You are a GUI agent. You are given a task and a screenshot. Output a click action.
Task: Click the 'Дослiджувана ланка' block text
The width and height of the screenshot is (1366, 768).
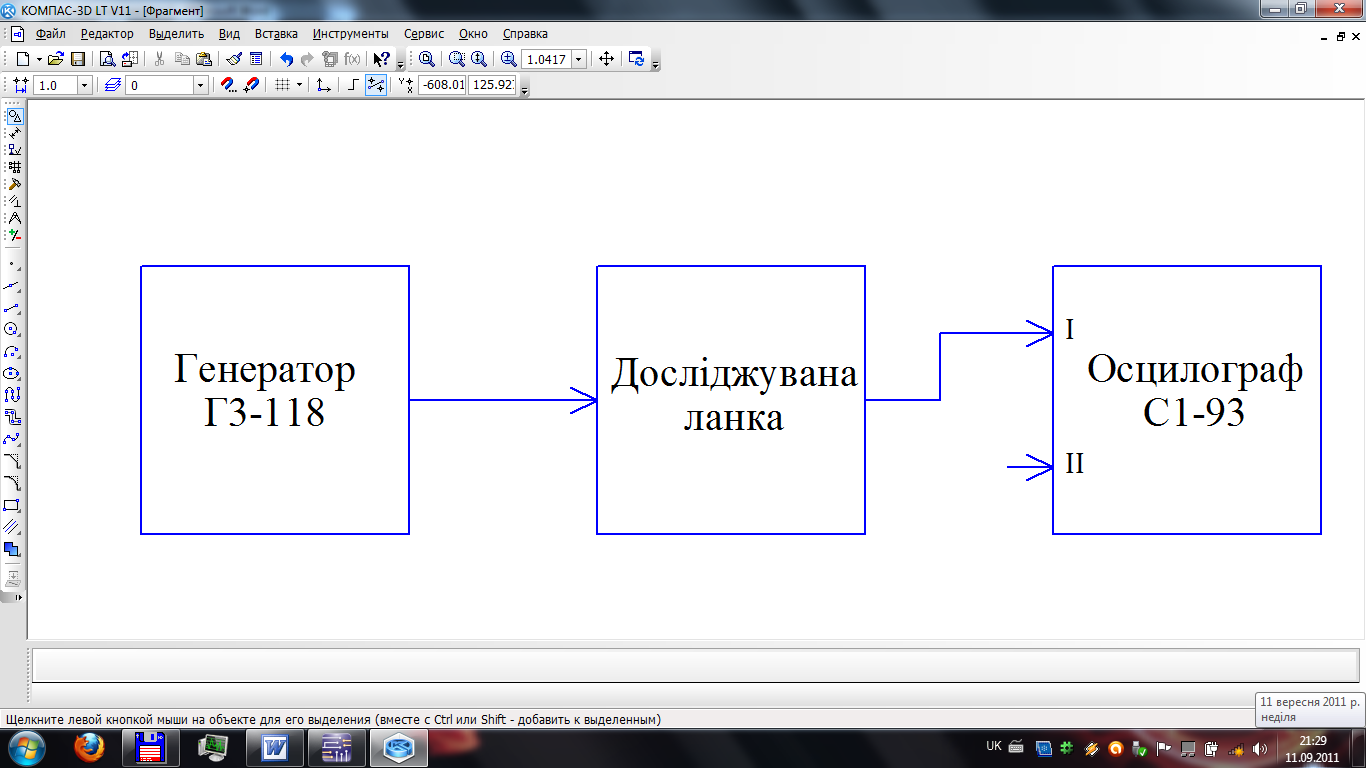click(734, 395)
